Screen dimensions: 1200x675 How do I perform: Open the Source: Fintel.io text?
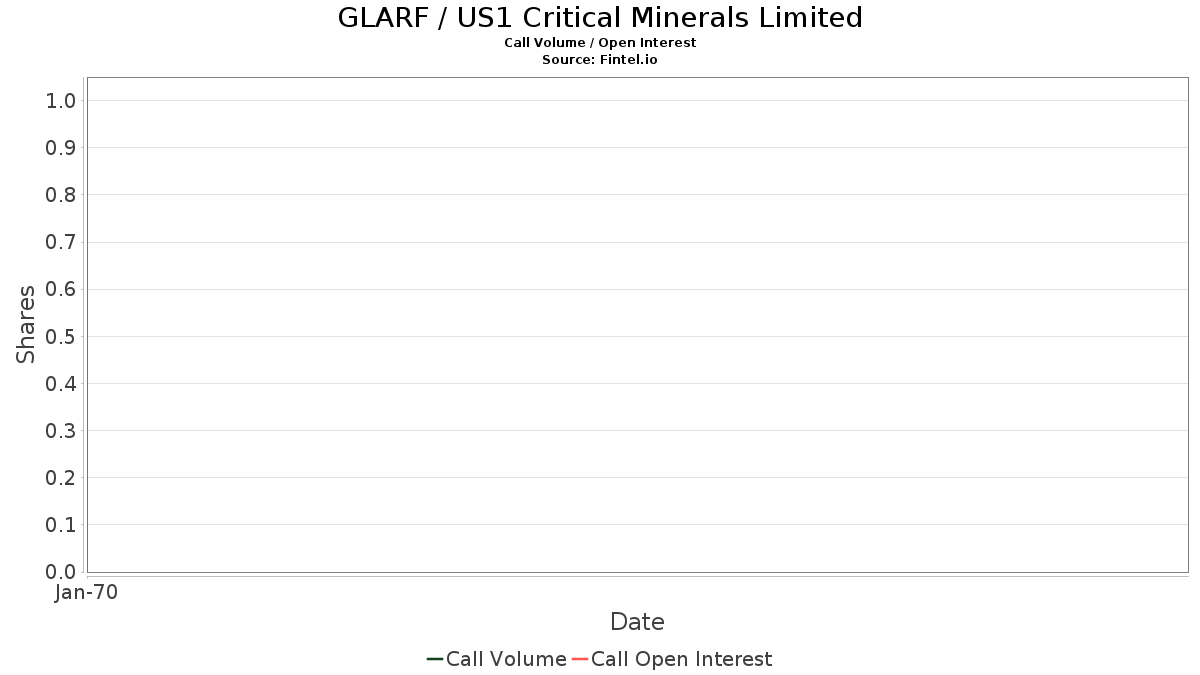(600, 60)
